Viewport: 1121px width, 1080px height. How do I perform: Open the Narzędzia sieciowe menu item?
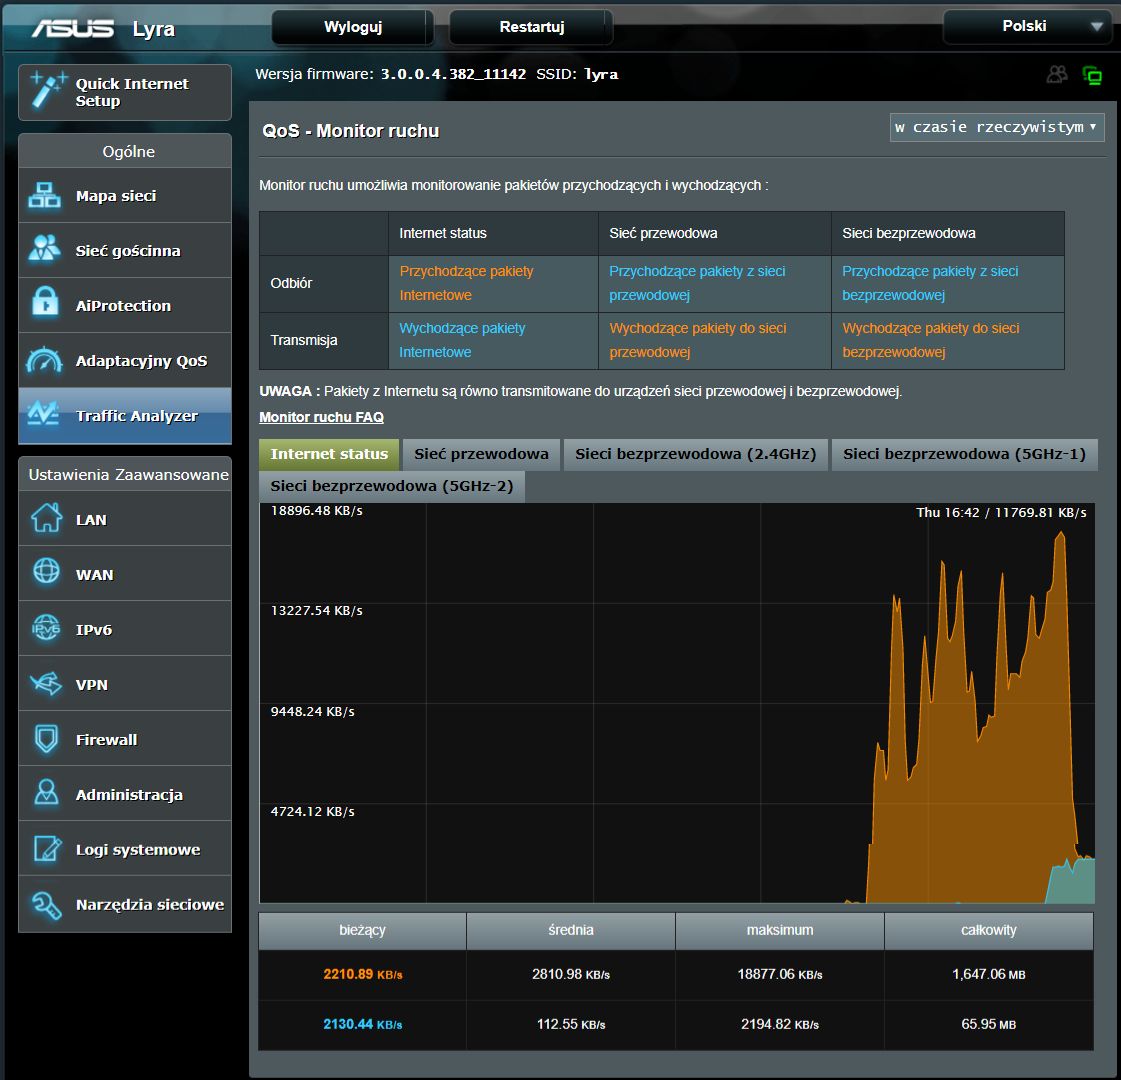(125, 904)
